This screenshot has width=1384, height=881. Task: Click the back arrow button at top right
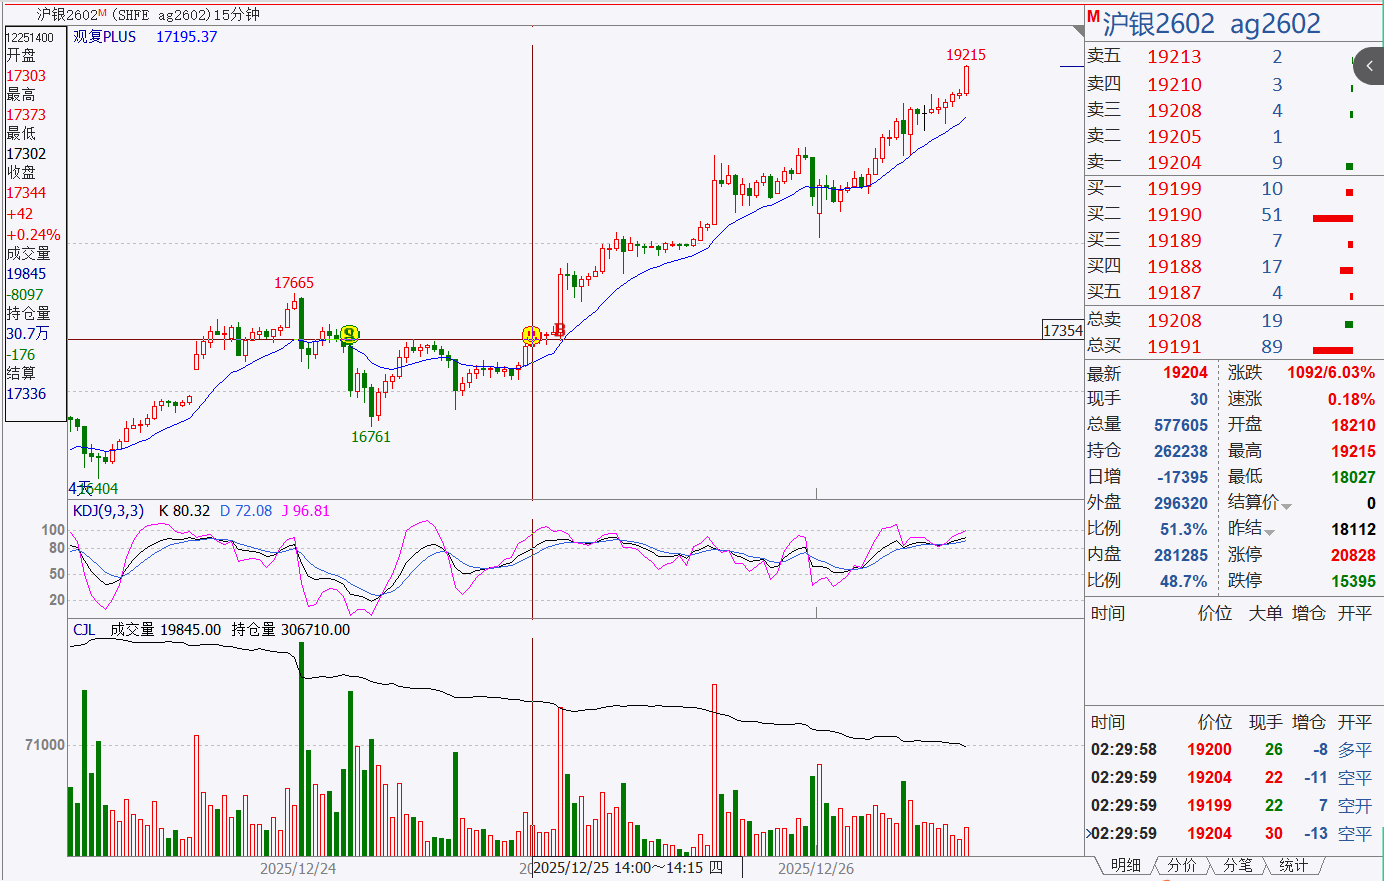point(1369,66)
